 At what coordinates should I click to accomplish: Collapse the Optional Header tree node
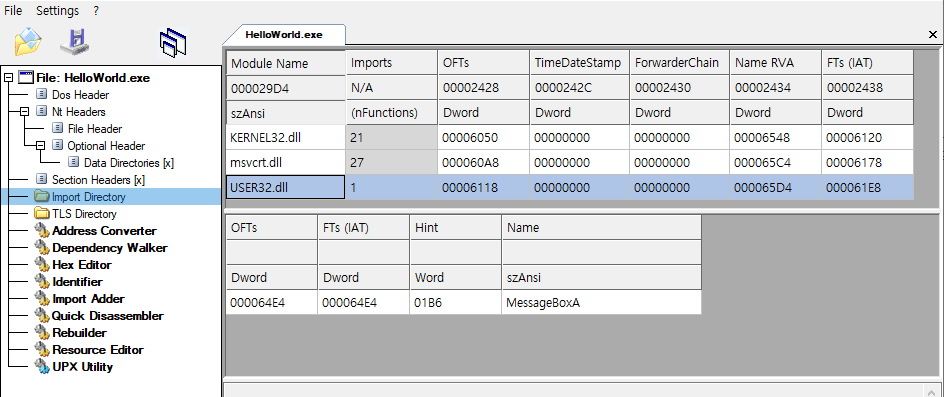(x=40, y=145)
